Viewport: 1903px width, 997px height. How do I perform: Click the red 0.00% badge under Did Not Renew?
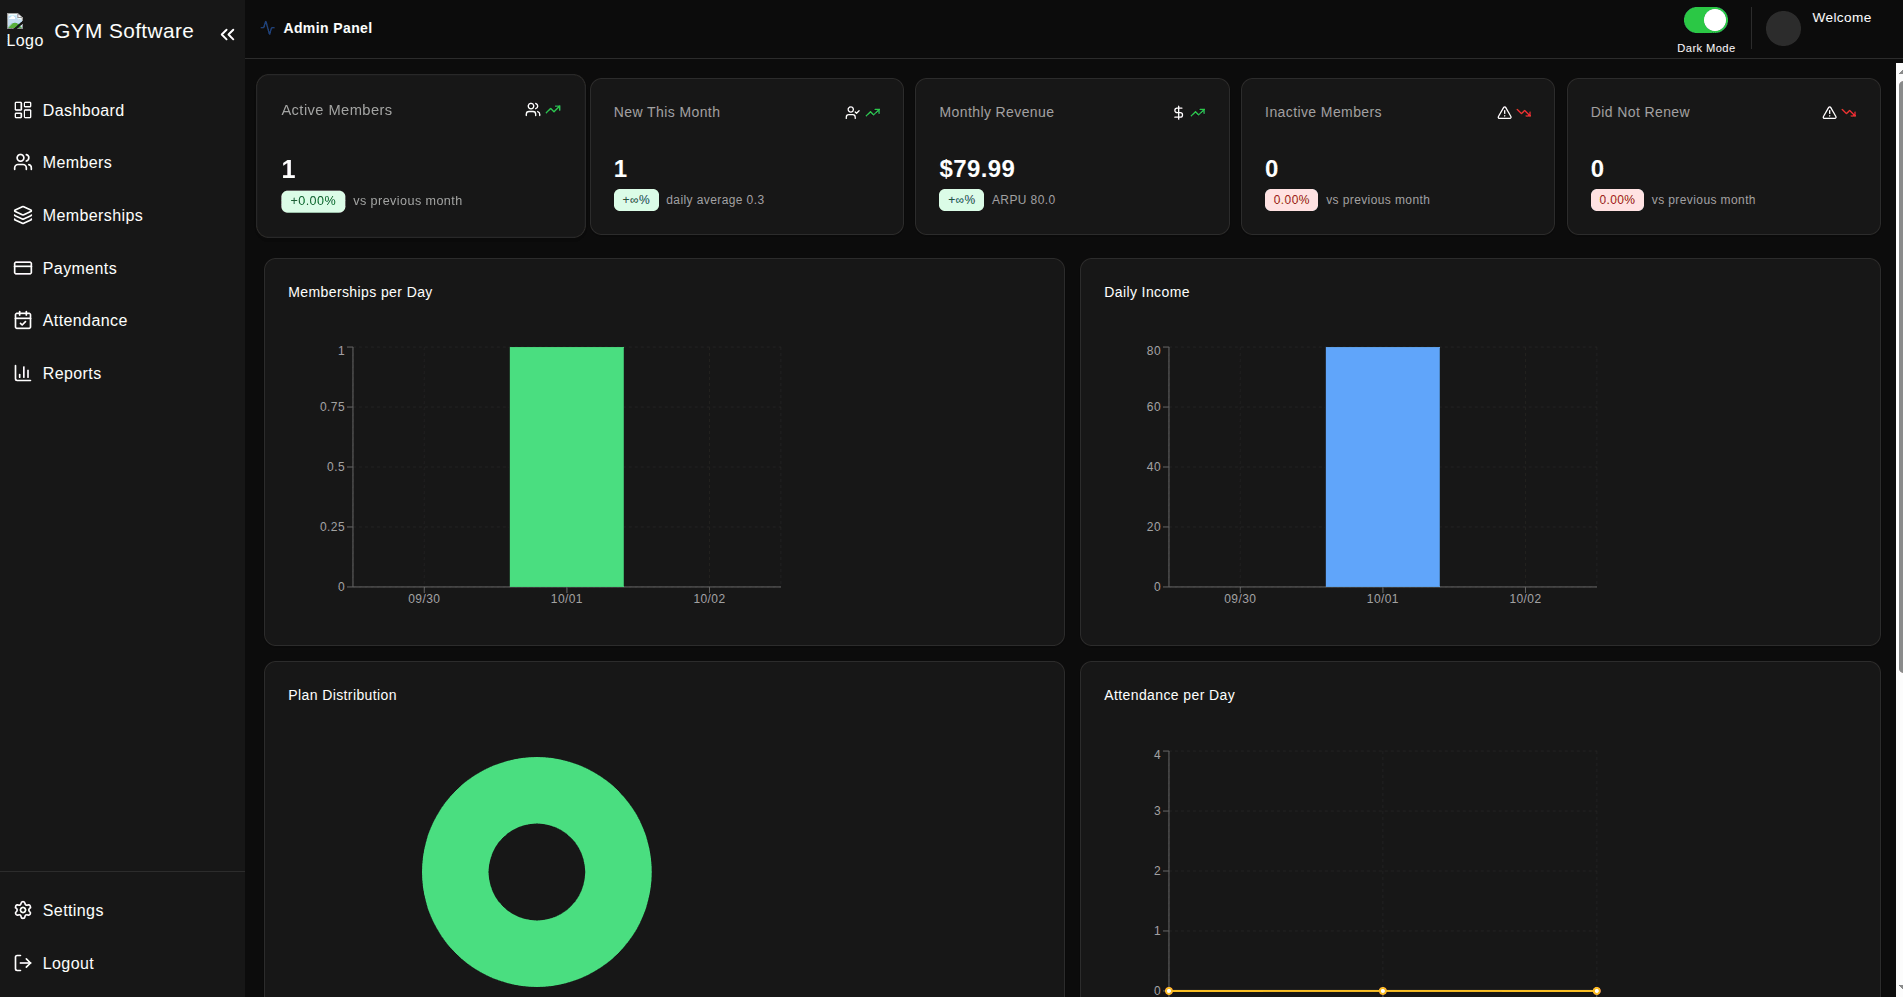click(1616, 199)
